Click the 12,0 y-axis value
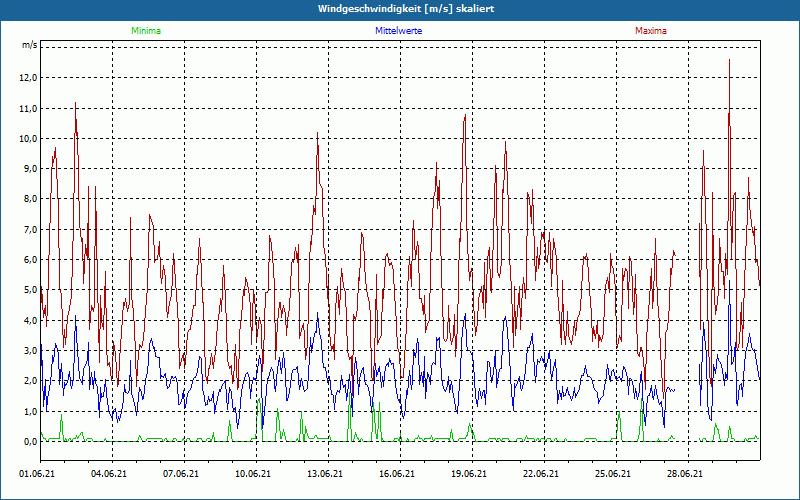The height and width of the screenshot is (500, 800). coord(29,78)
